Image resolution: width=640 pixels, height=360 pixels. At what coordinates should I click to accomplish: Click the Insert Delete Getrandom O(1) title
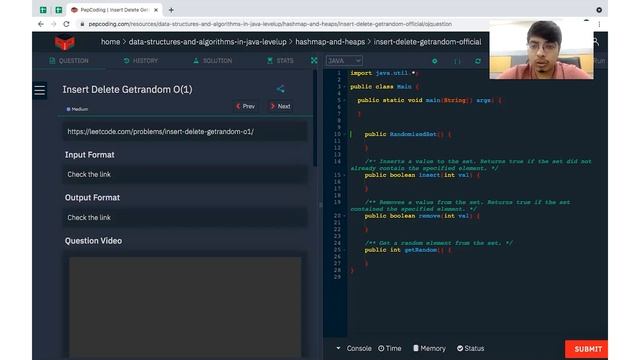pyautogui.click(x=127, y=89)
